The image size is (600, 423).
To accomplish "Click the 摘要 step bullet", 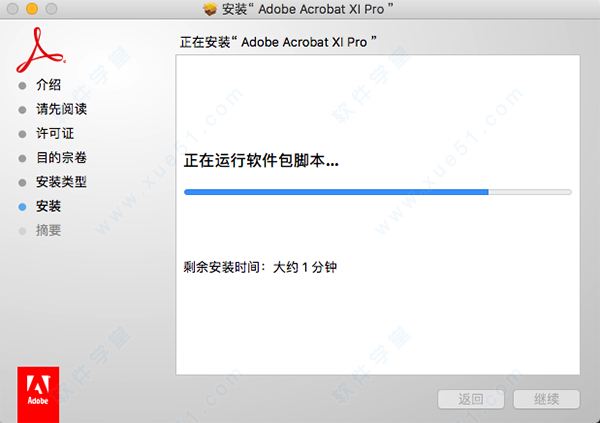I will tap(22, 231).
